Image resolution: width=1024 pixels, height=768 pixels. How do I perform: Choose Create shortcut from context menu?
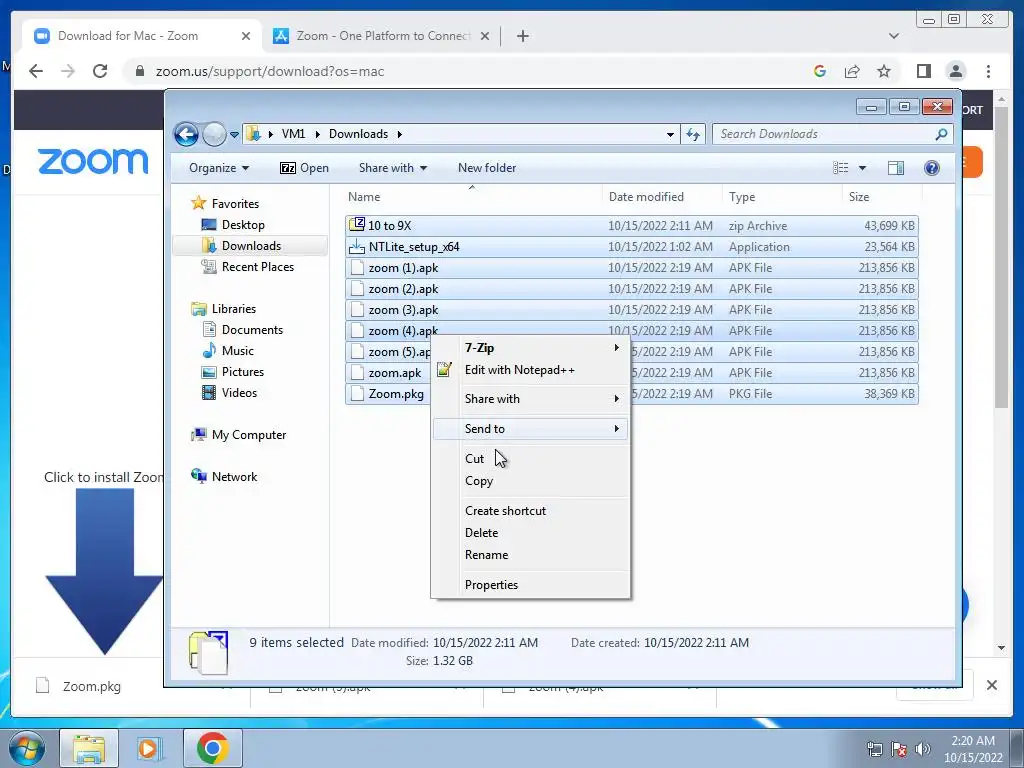coord(530,511)
